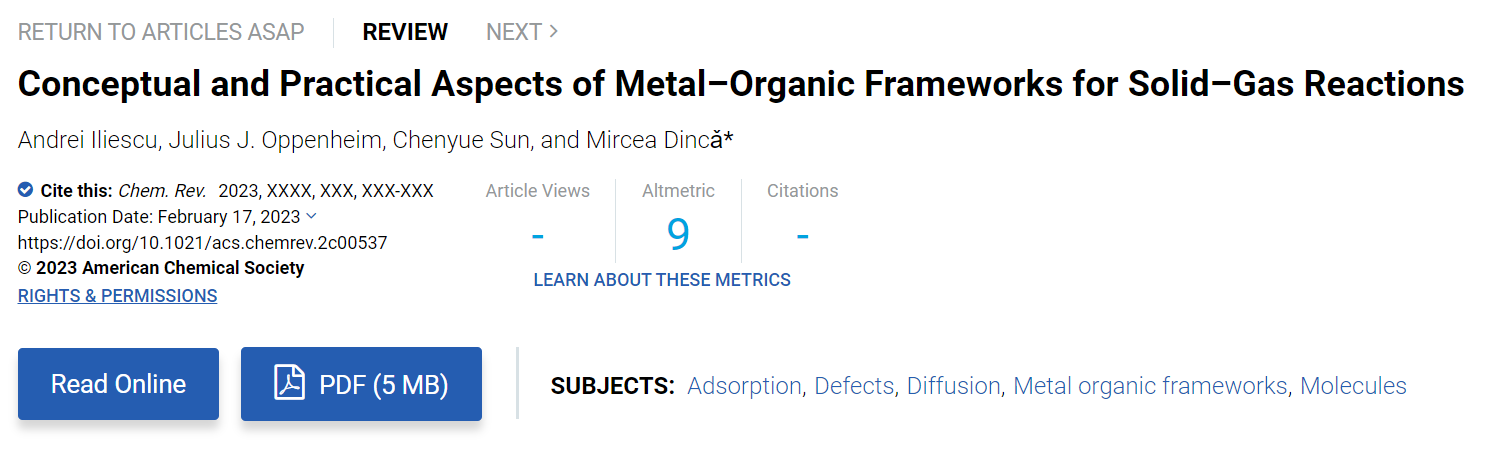Click author Andrei Iliescu
Screen dimensions: 1502x470
[88, 140]
